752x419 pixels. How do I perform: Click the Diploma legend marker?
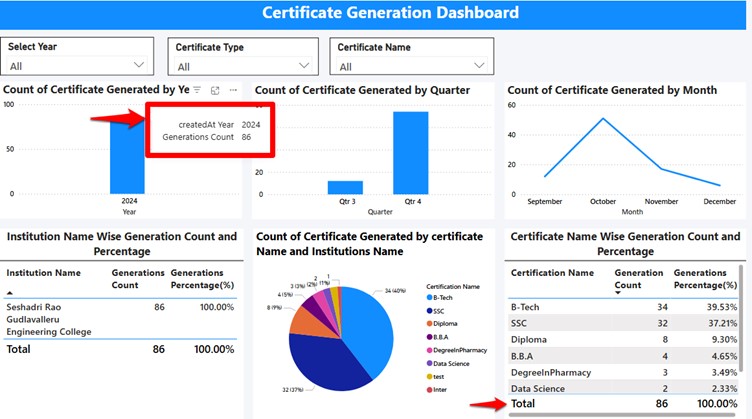(430, 326)
